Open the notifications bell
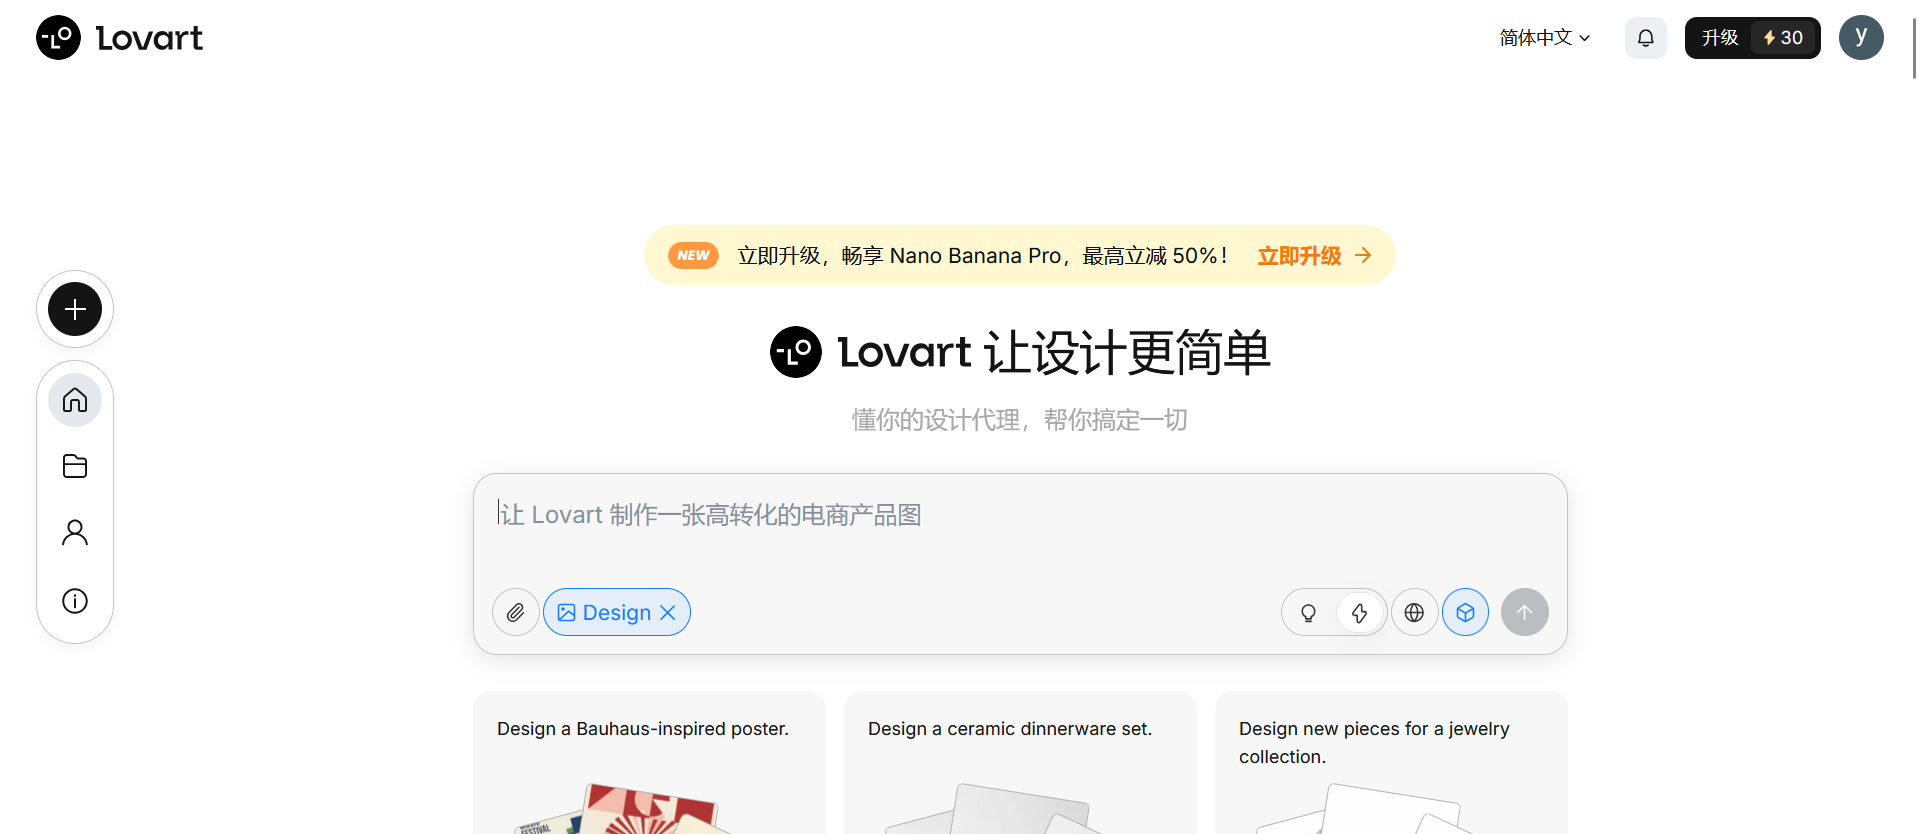Screen dimensions: 1919x834 click(x=1645, y=38)
